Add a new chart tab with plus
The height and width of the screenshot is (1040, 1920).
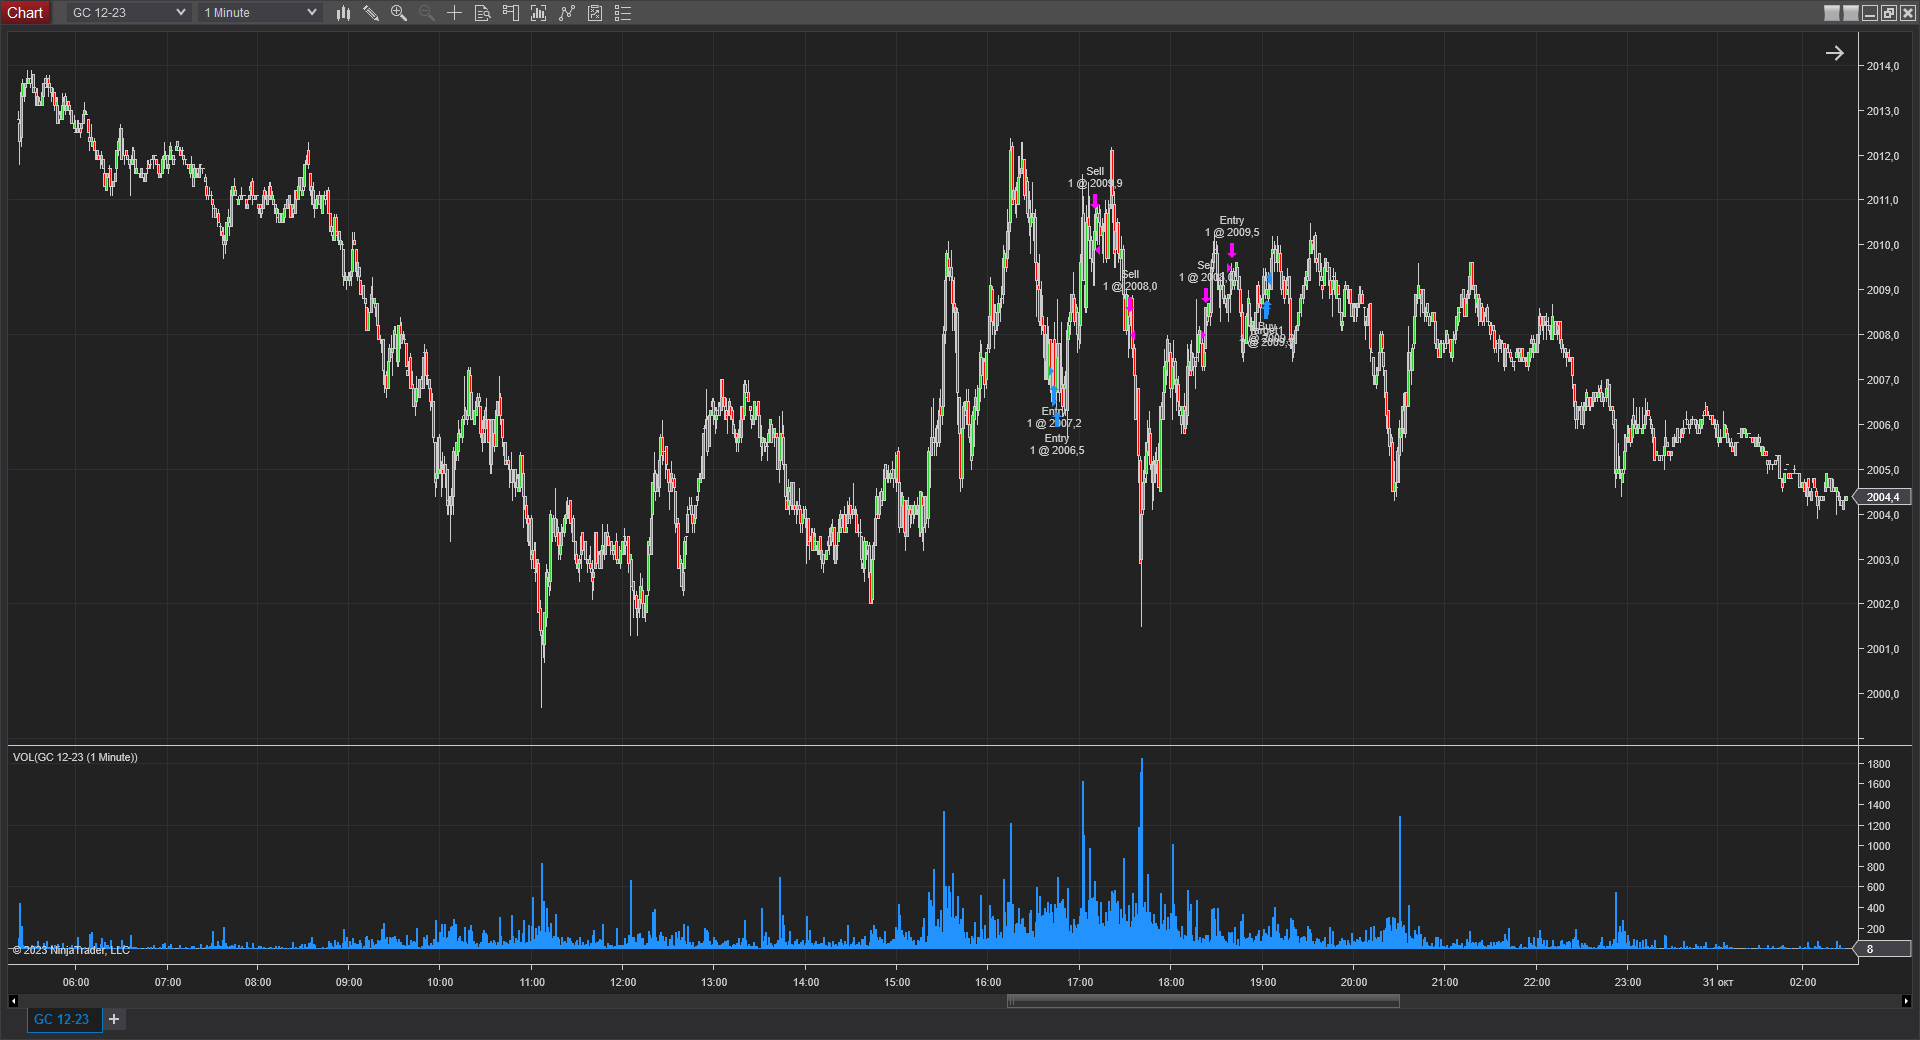click(x=114, y=1019)
